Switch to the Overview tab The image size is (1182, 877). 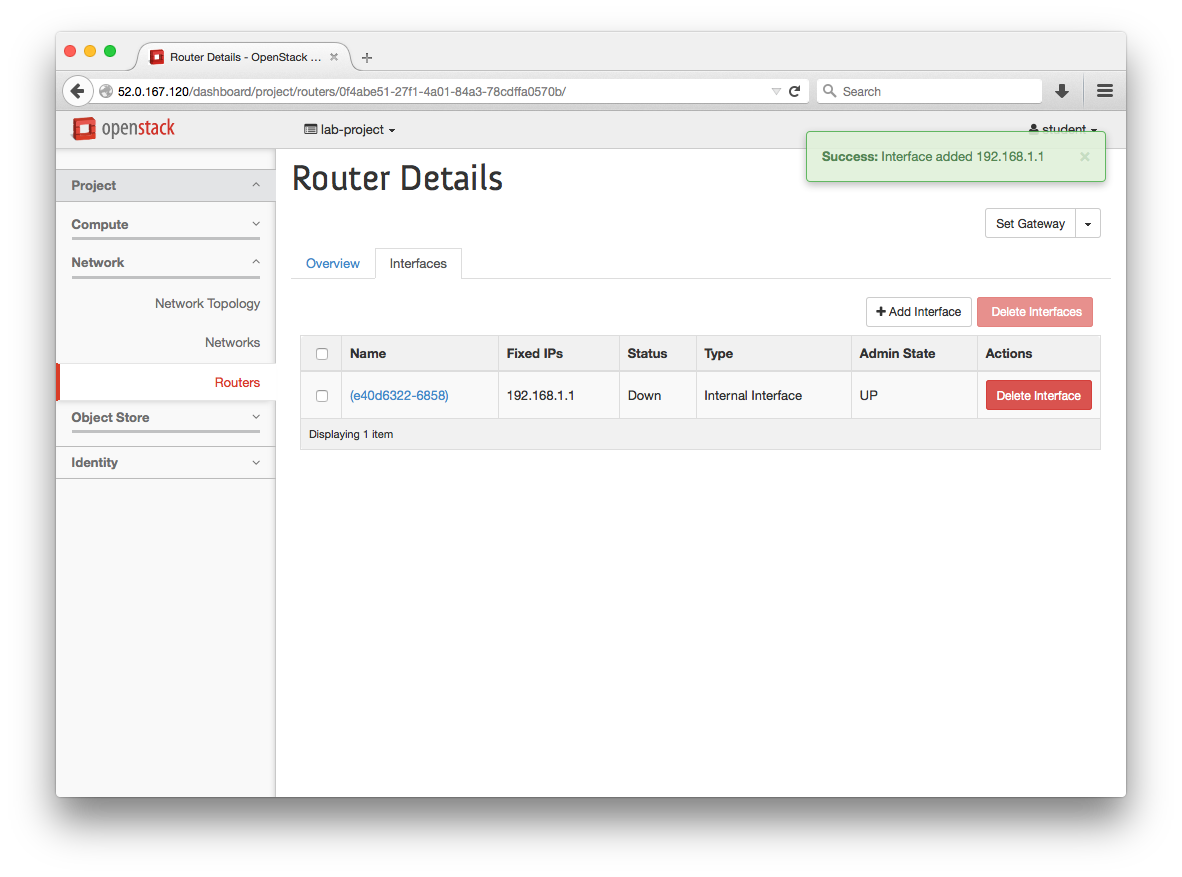333,263
